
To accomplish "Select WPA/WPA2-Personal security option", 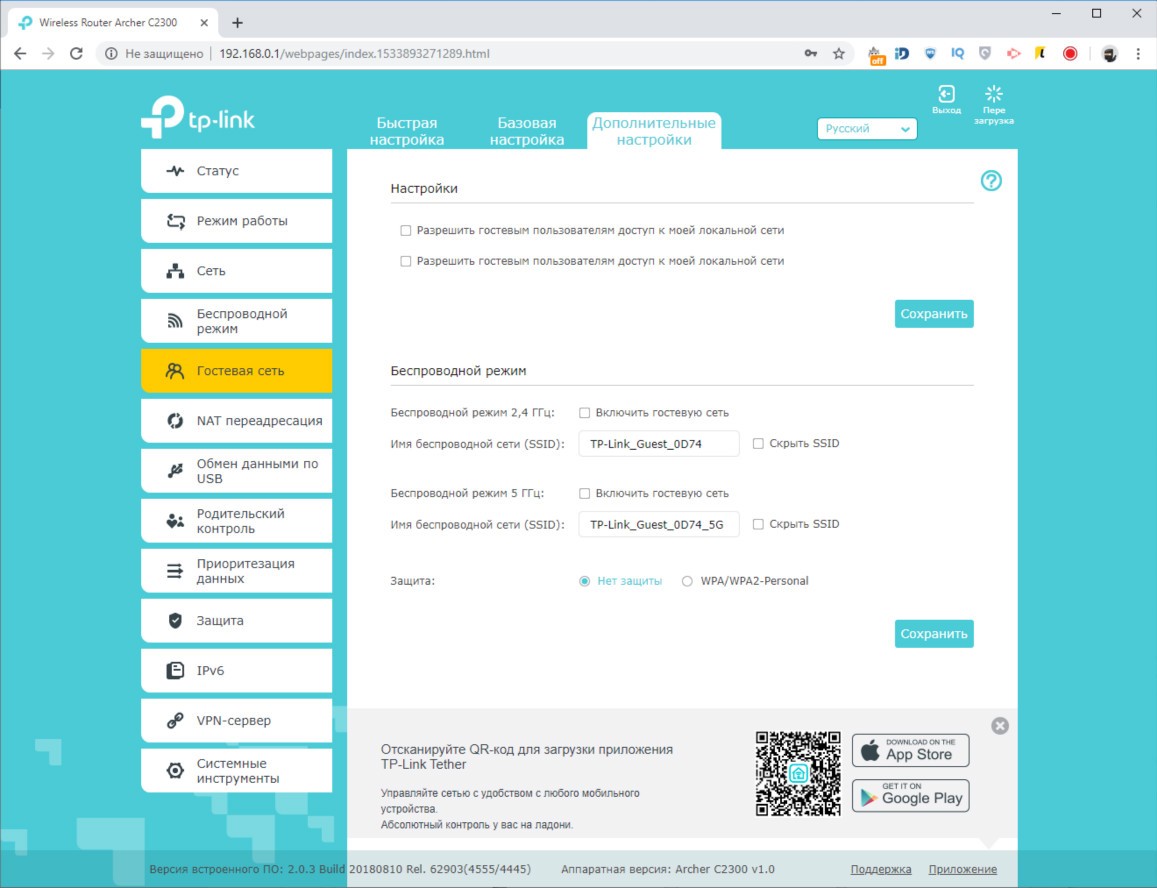I will pyautogui.click(x=687, y=581).
